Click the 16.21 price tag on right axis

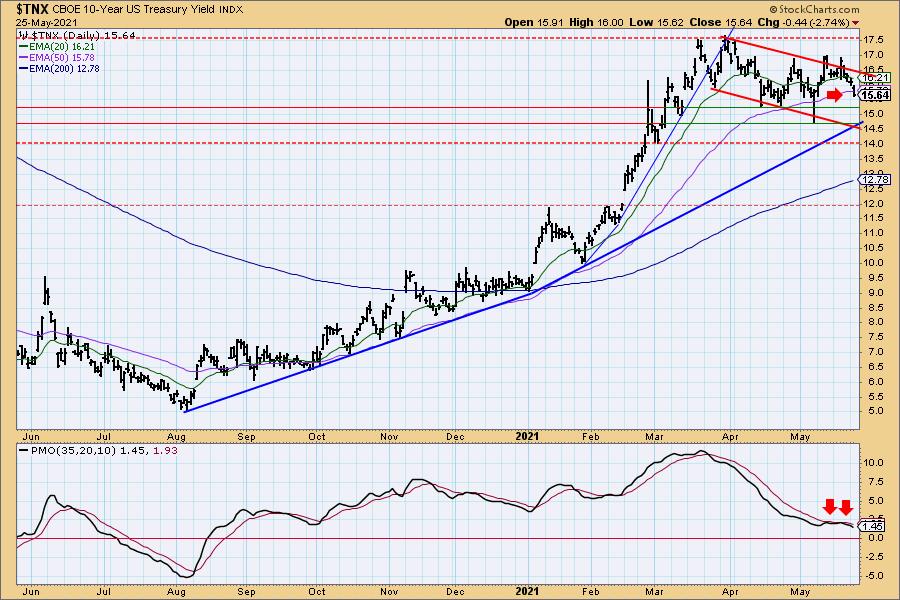pyautogui.click(x=875, y=78)
